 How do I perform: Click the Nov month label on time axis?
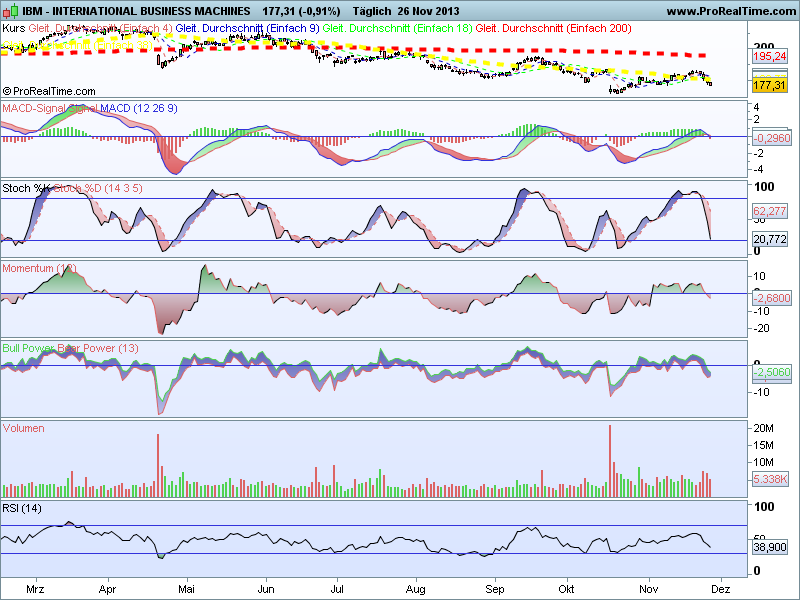pos(648,589)
